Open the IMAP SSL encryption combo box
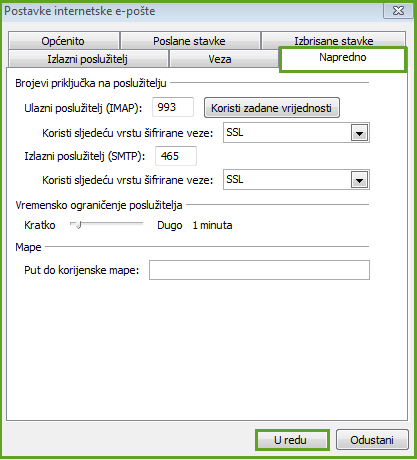This screenshot has height=460, width=417. click(296, 133)
